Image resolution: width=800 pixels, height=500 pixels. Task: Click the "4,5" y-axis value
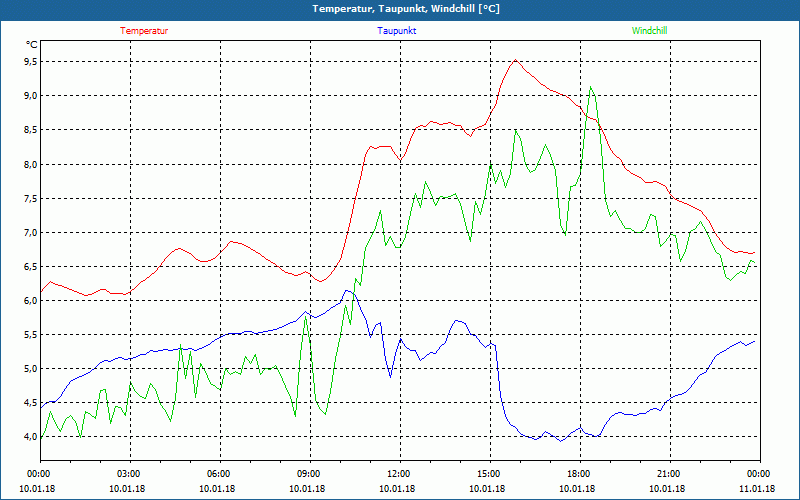point(31,403)
